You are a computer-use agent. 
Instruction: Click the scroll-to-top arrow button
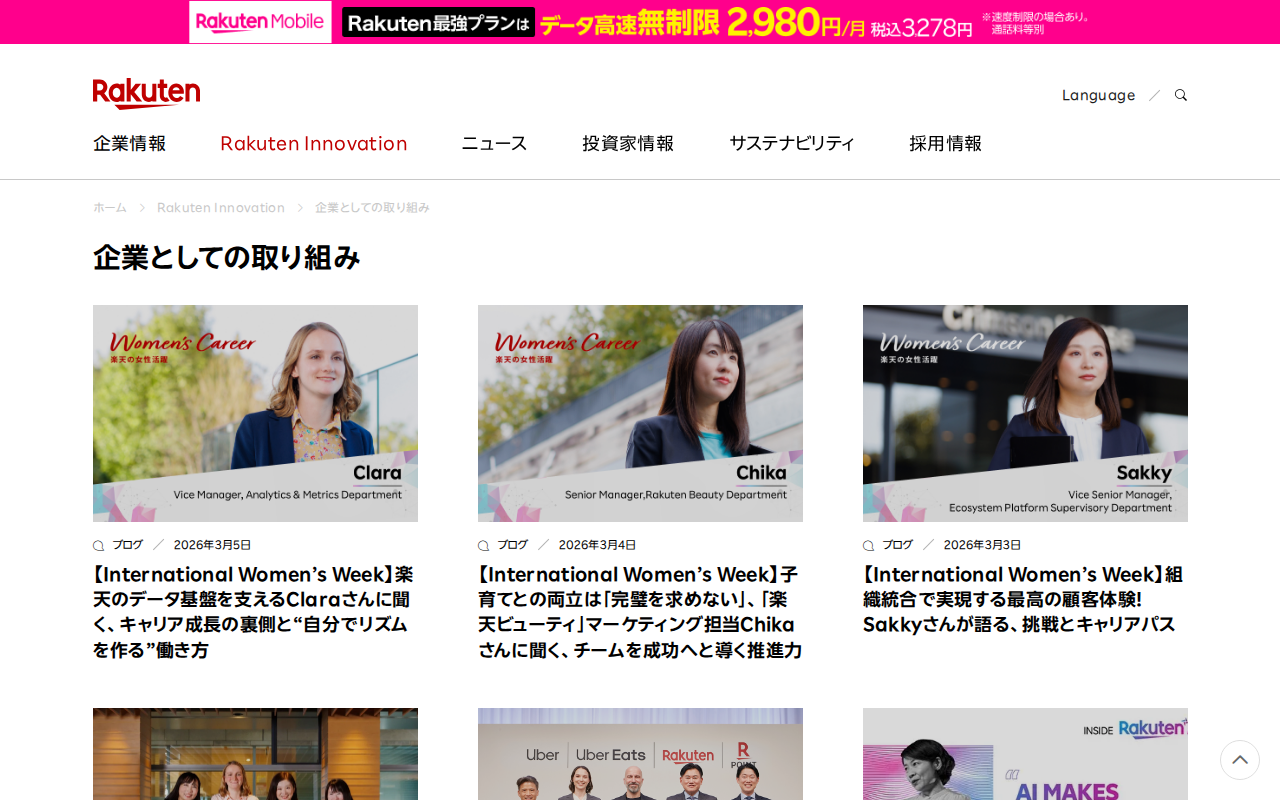(x=1240, y=760)
